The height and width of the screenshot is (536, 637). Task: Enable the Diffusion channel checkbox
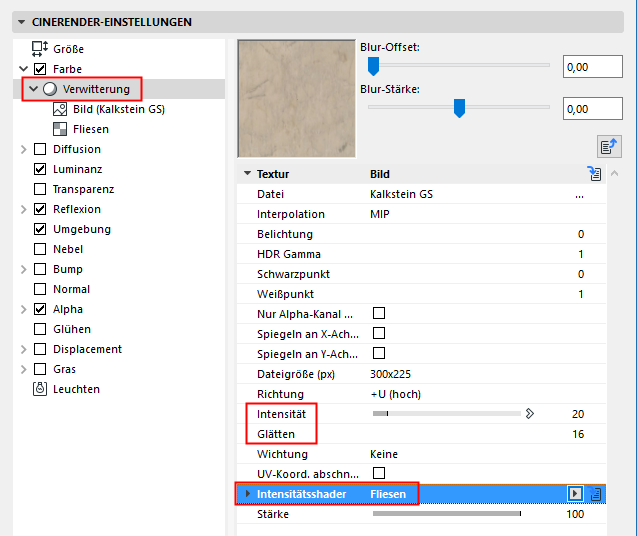(40, 149)
